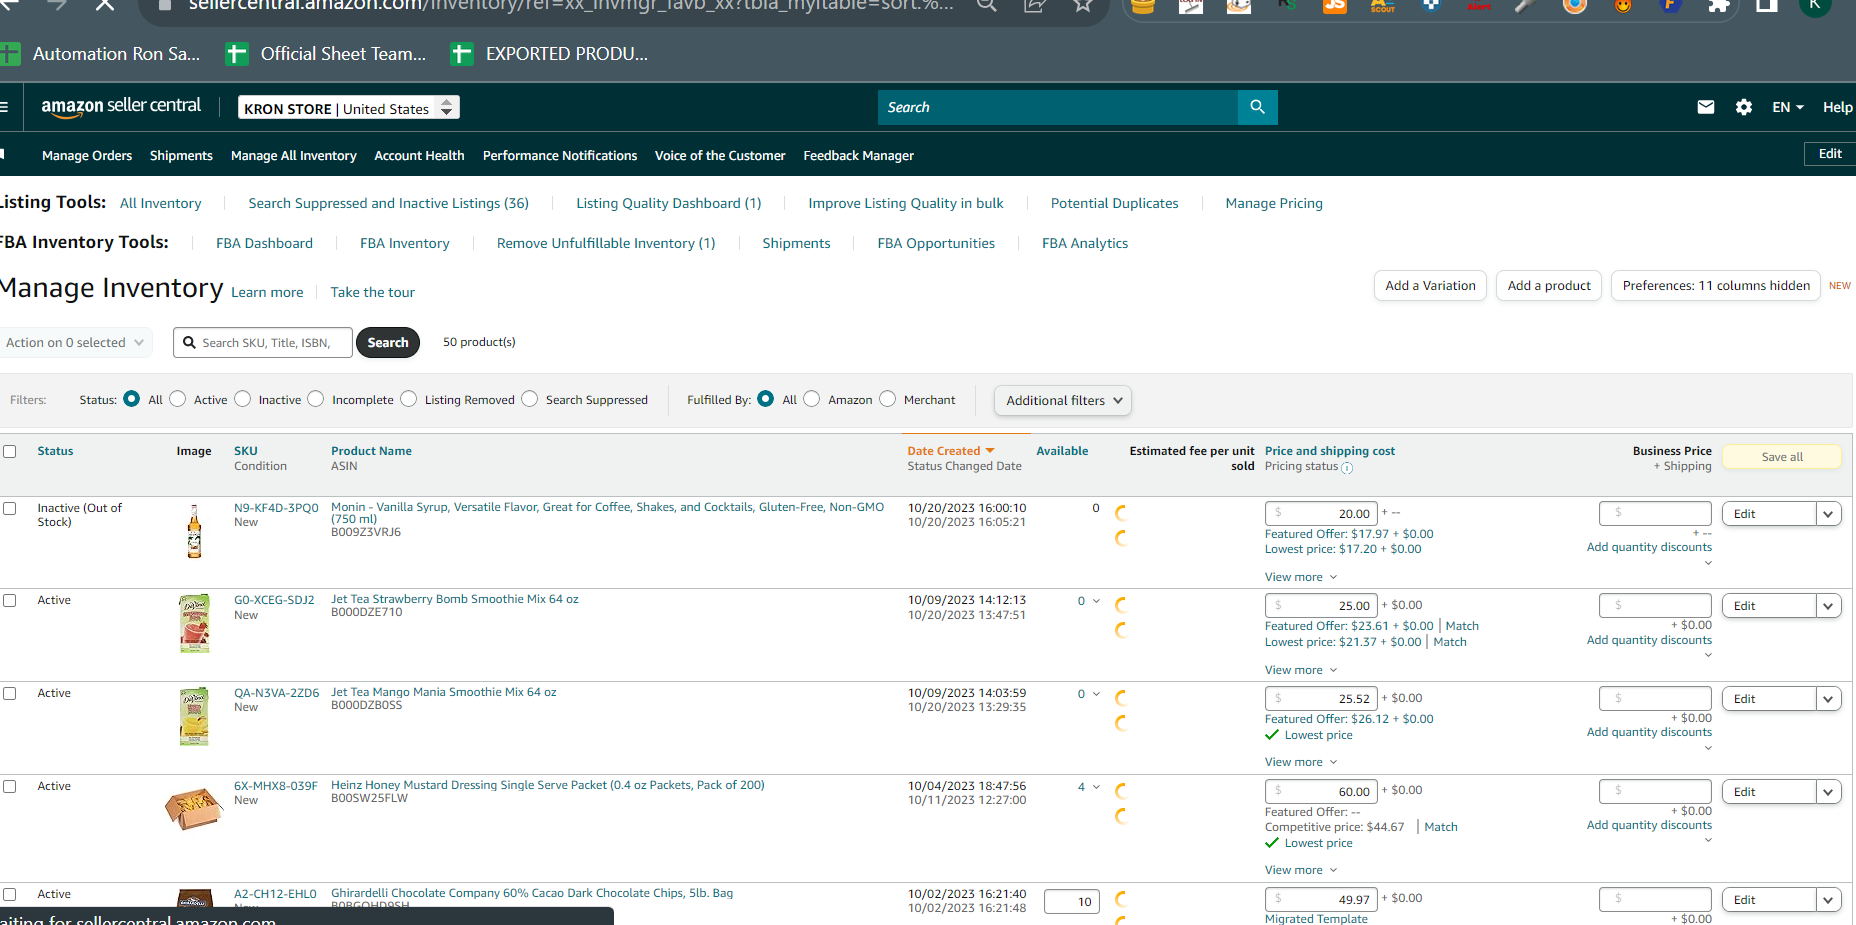Open the Extensions puzzle-piece menu

coord(1718,5)
